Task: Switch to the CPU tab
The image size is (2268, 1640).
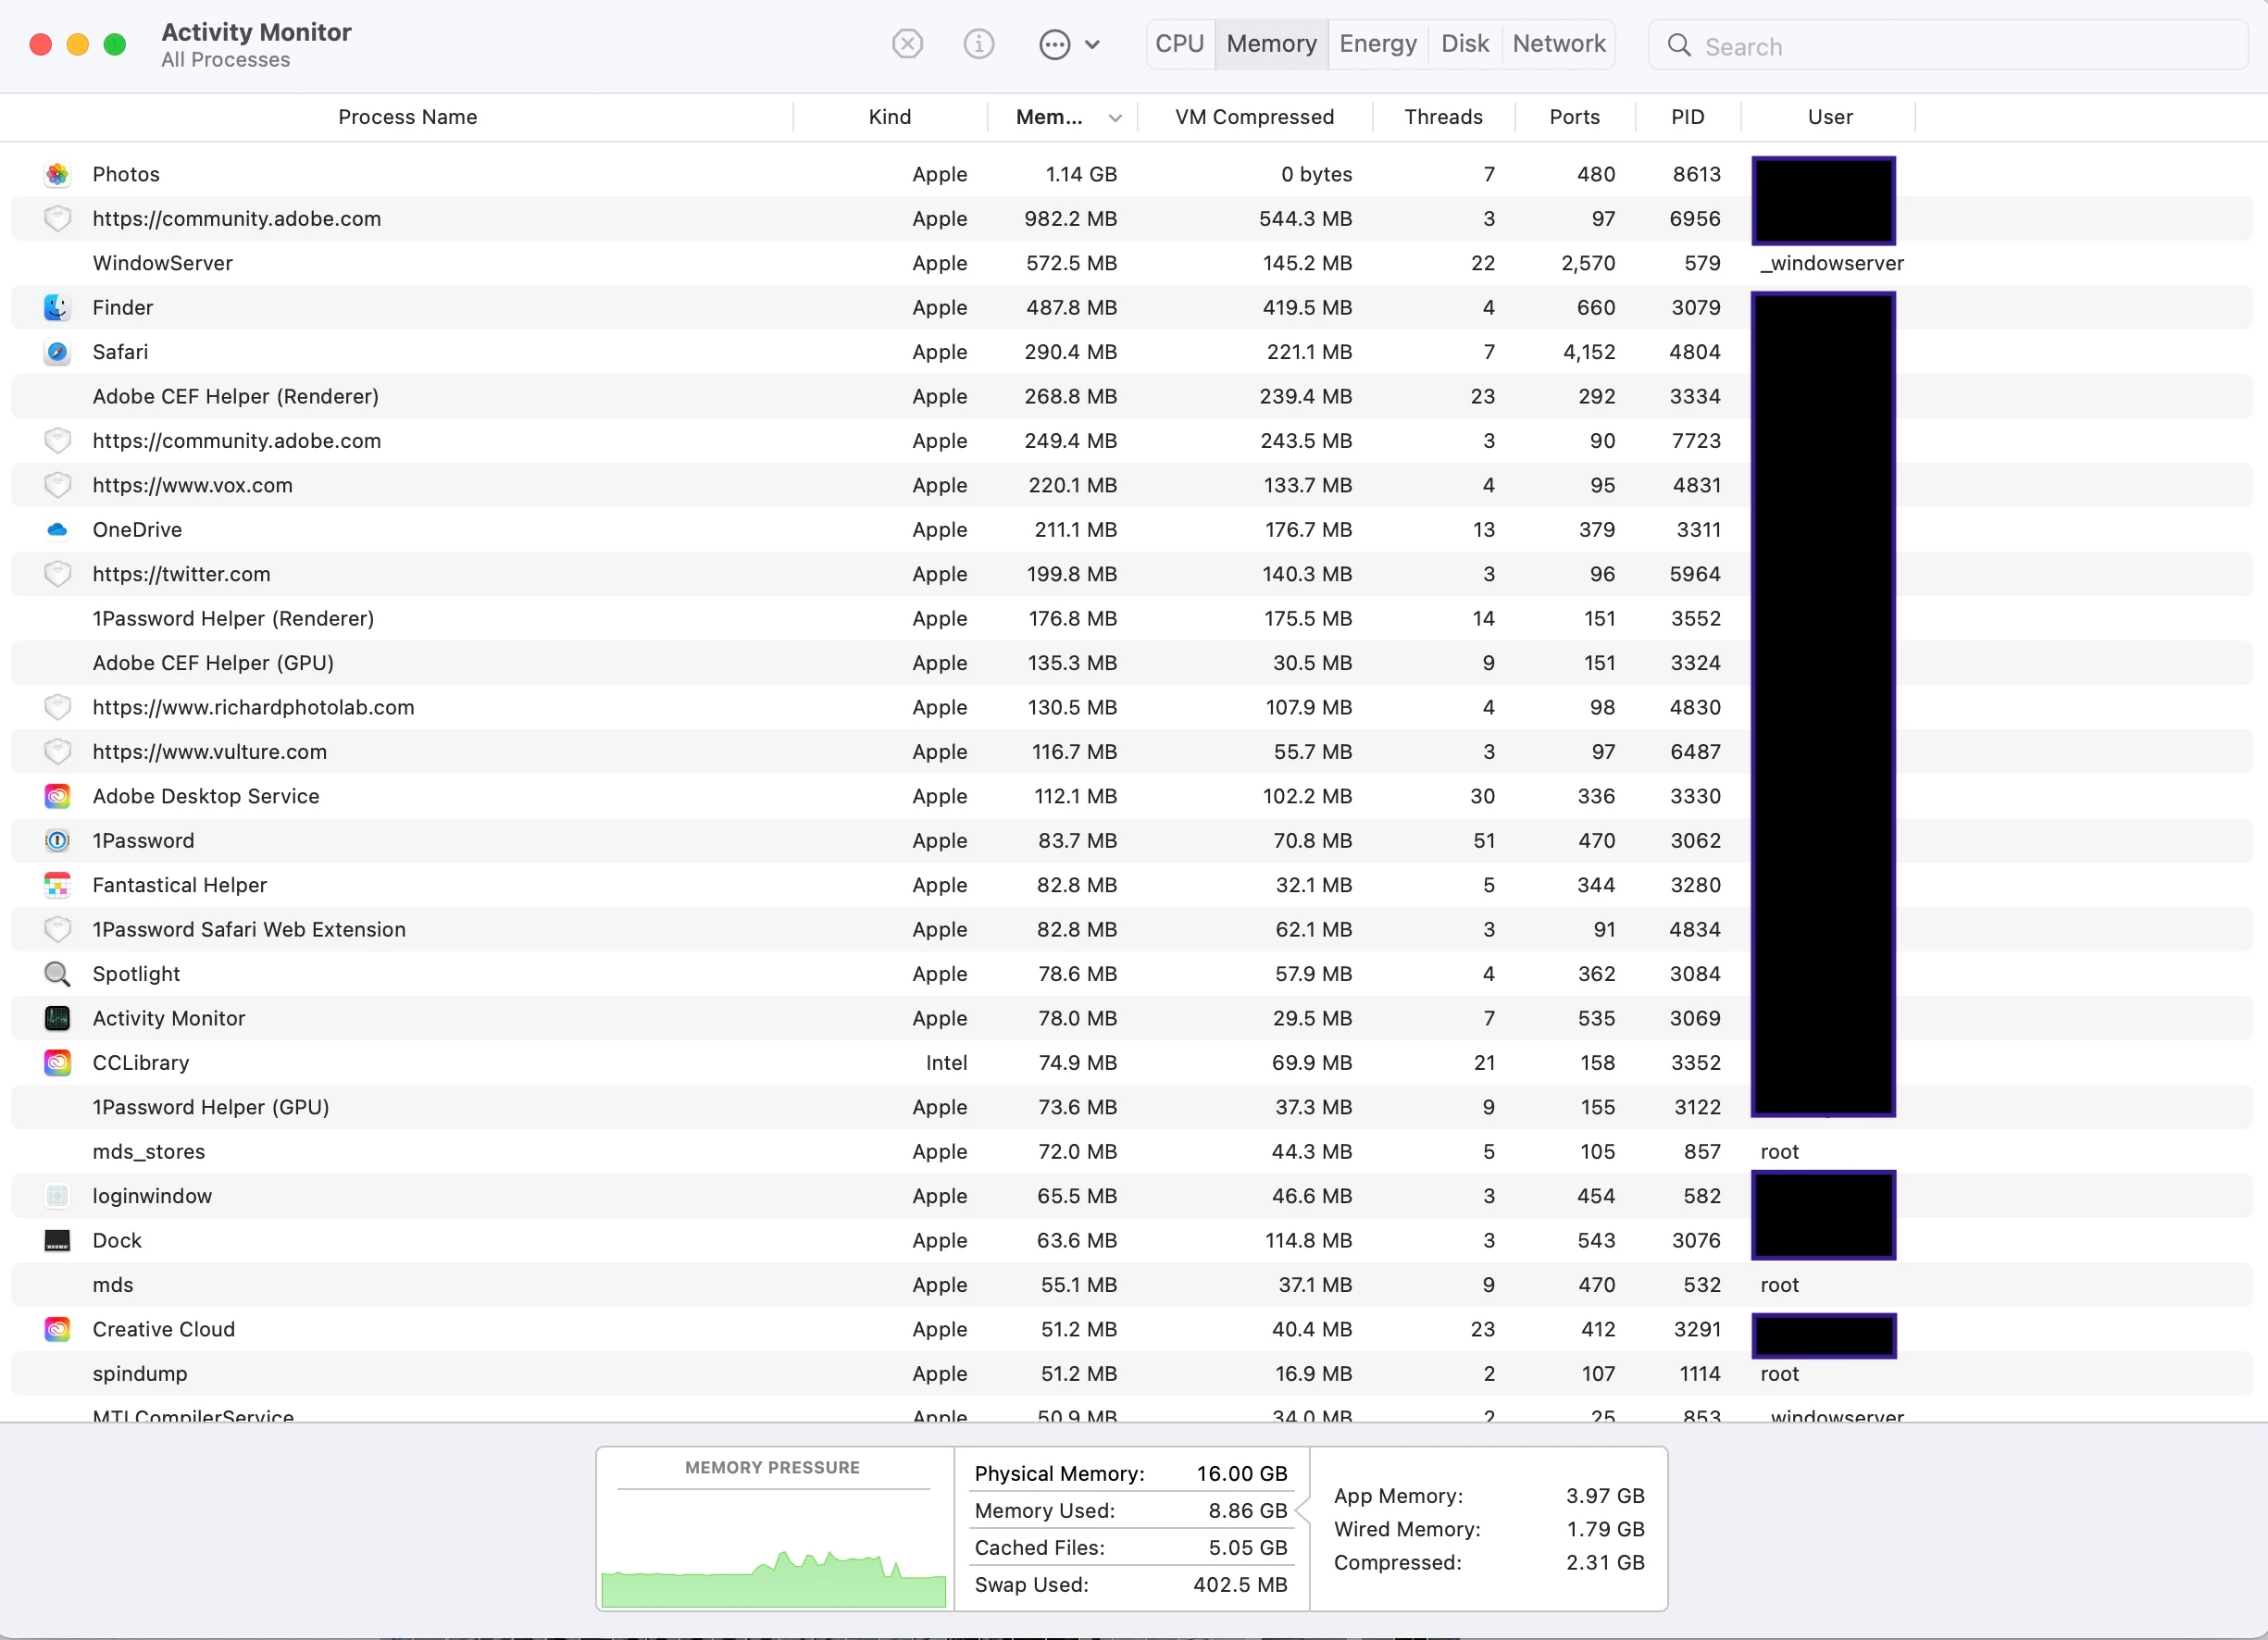Action: pos(1179,44)
